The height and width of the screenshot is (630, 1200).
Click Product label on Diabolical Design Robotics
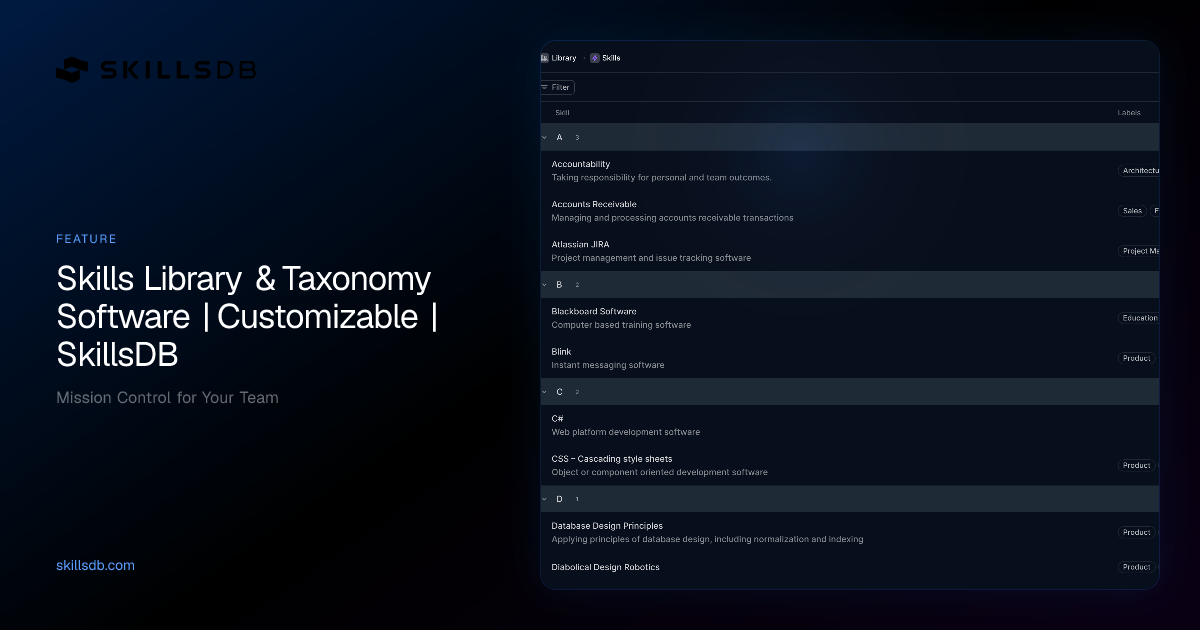[1136, 567]
